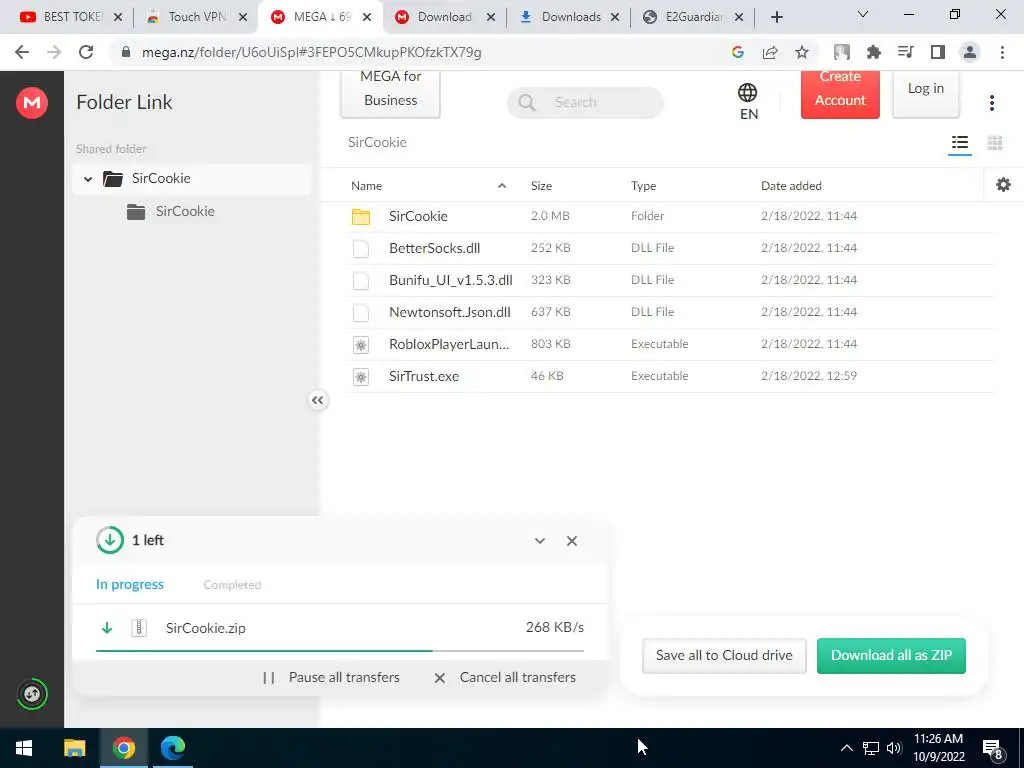Reload the page
The image size is (1024, 768).
coord(86,52)
